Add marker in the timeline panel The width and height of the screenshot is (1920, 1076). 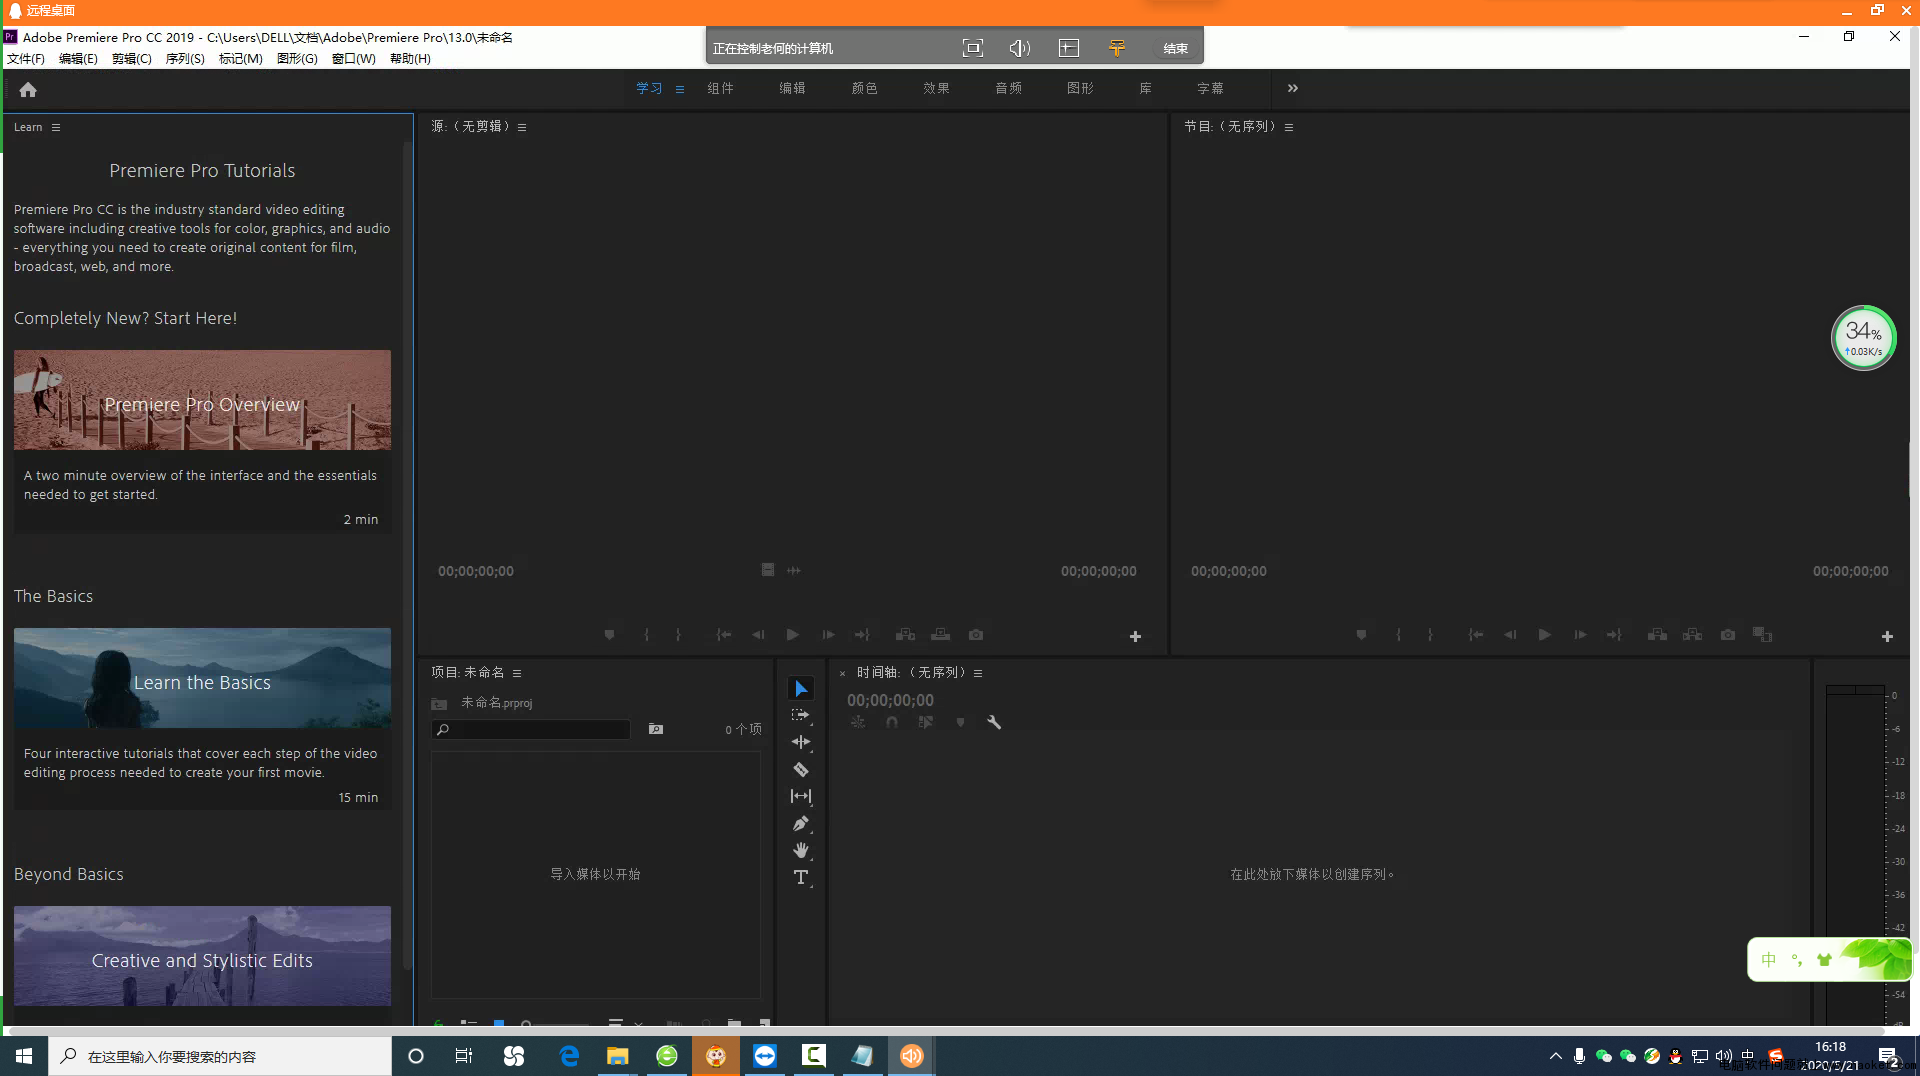[x=960, y=722]
